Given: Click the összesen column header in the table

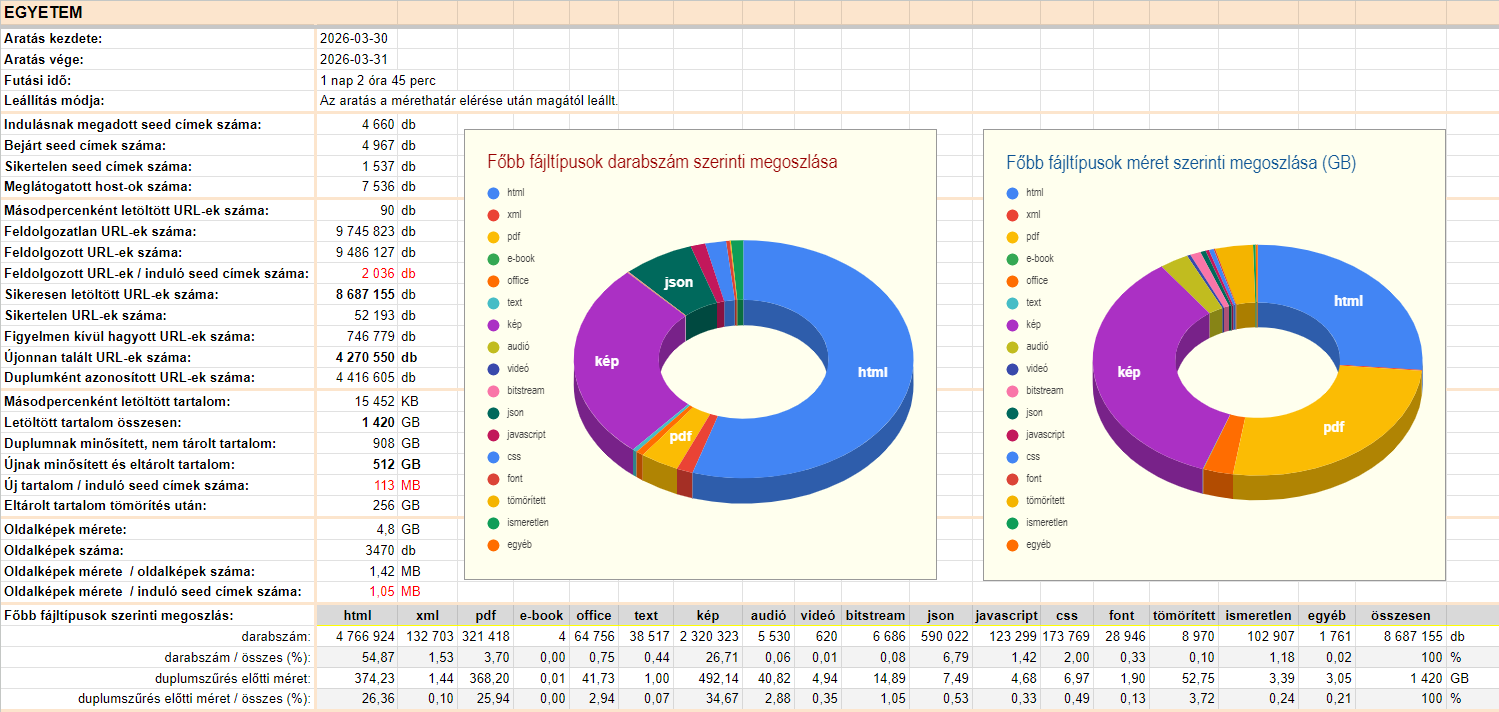Looking at the screenshot, I should click(x=1400, y=616).
